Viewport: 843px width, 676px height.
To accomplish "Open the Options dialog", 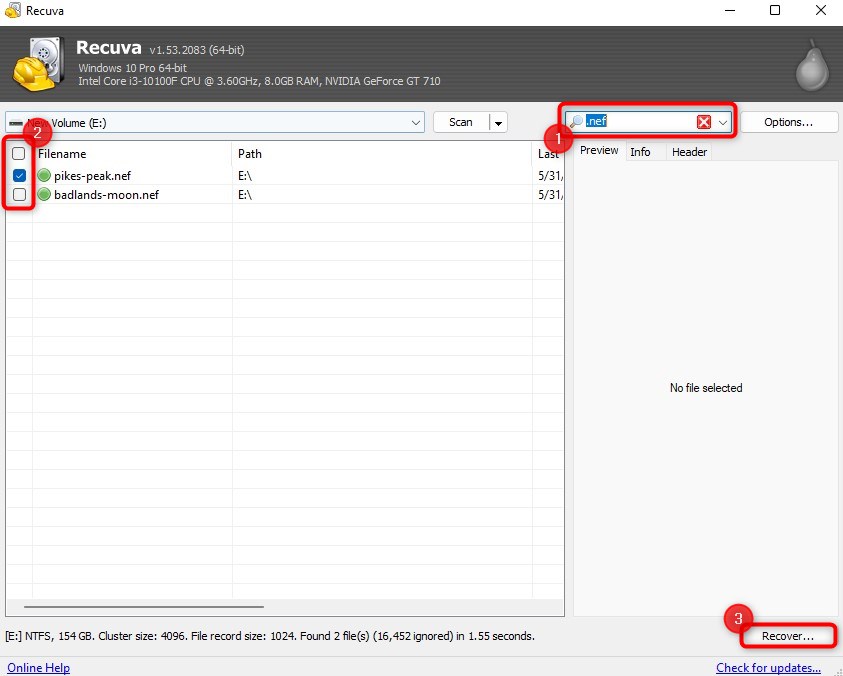I will pos(789,122).
